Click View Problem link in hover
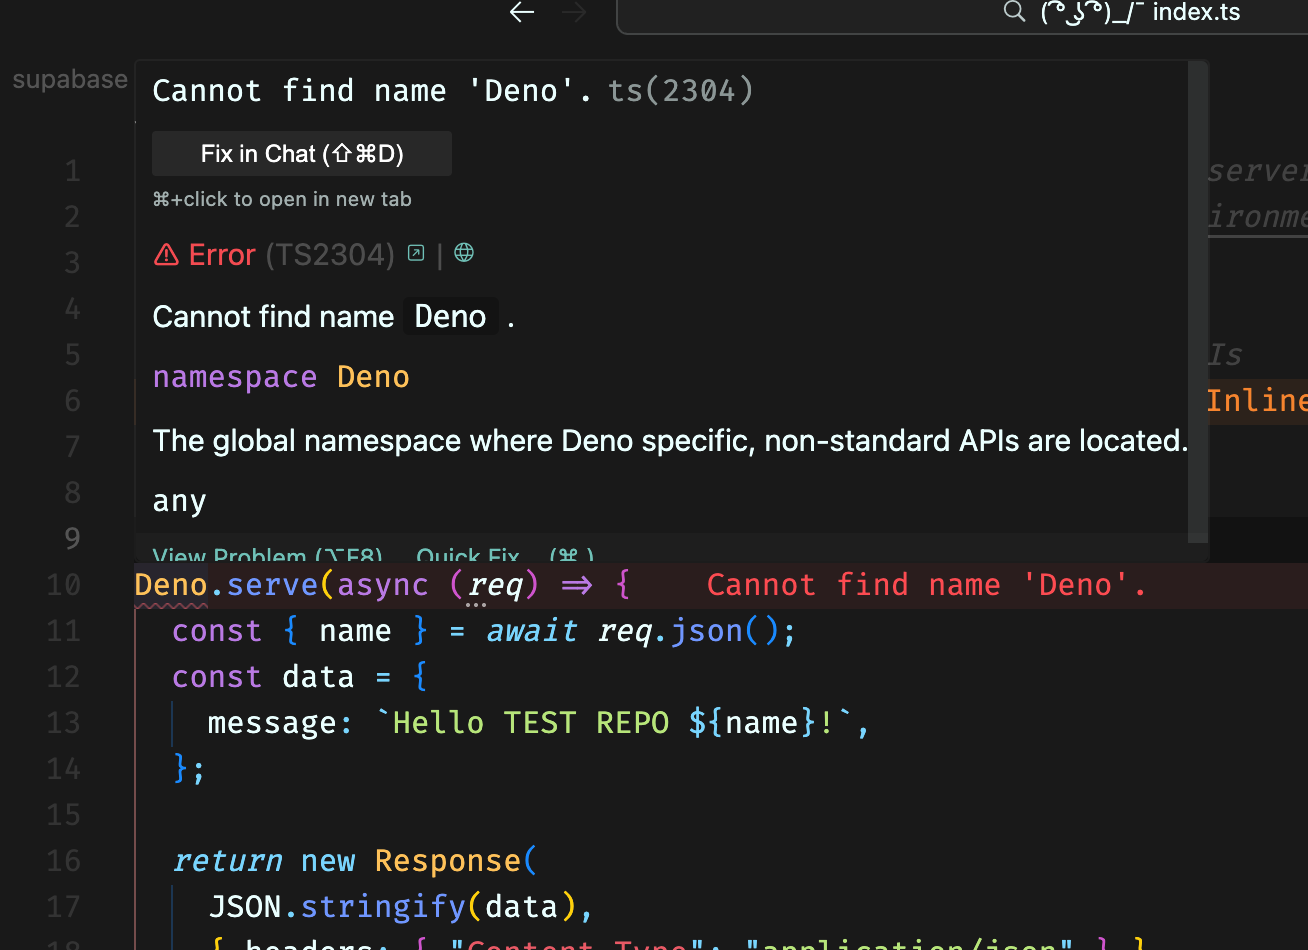This screenshot has height=950, width=1308. click(267, 556)
